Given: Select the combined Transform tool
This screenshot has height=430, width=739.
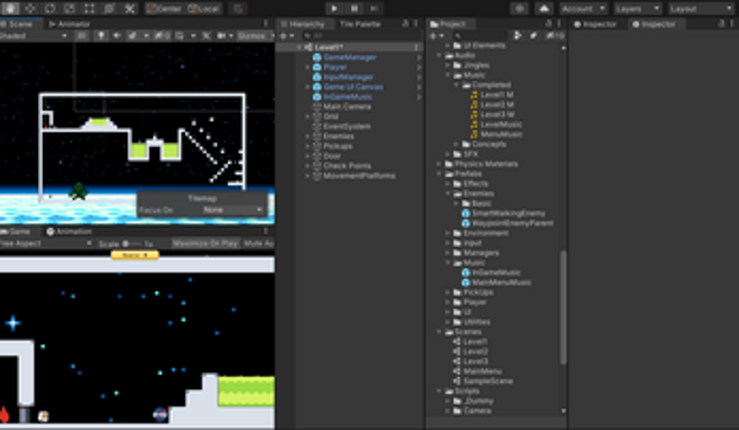Looking at the screenshot, I should click(109, 8).
